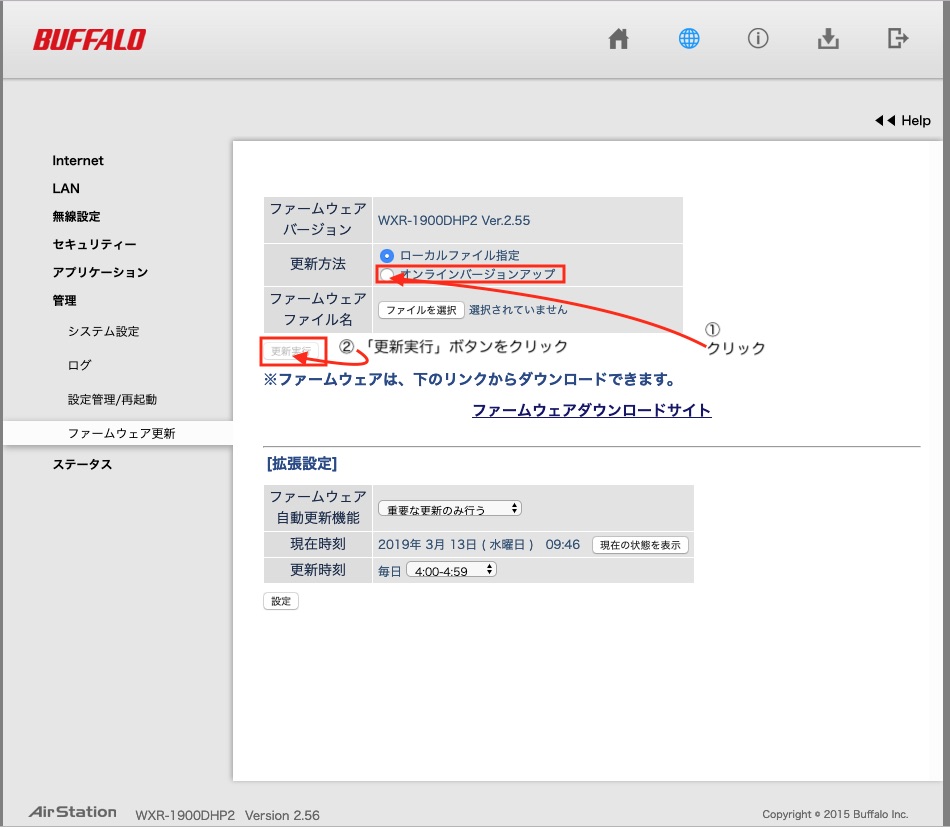
Task: Open the information circle icon
Action: tap(758, 39)
